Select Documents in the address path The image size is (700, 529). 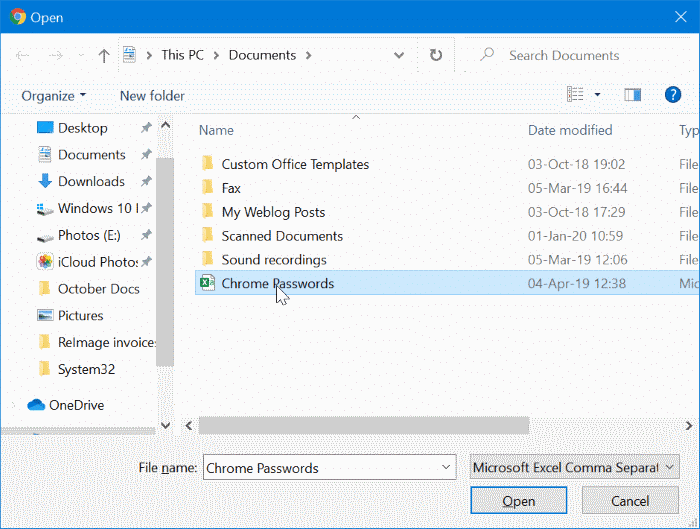click(262, 55)
